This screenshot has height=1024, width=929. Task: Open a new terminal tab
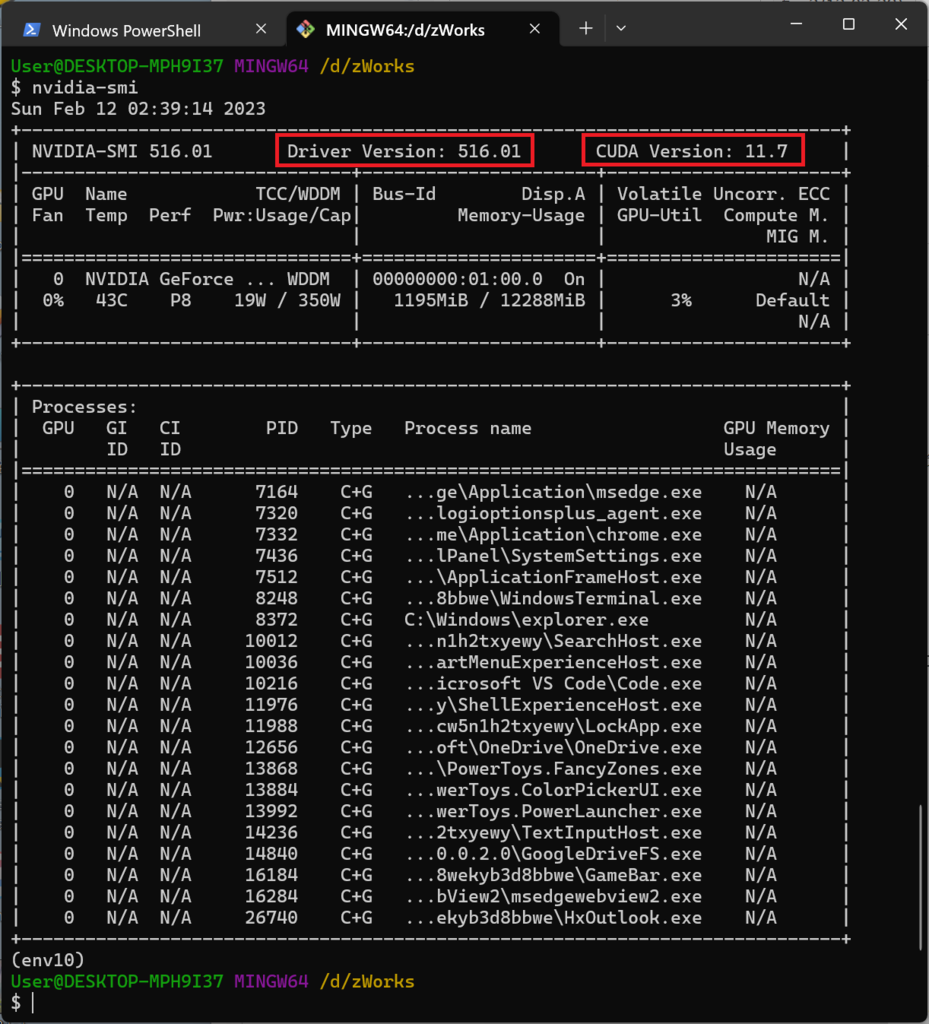click(586, 28)
